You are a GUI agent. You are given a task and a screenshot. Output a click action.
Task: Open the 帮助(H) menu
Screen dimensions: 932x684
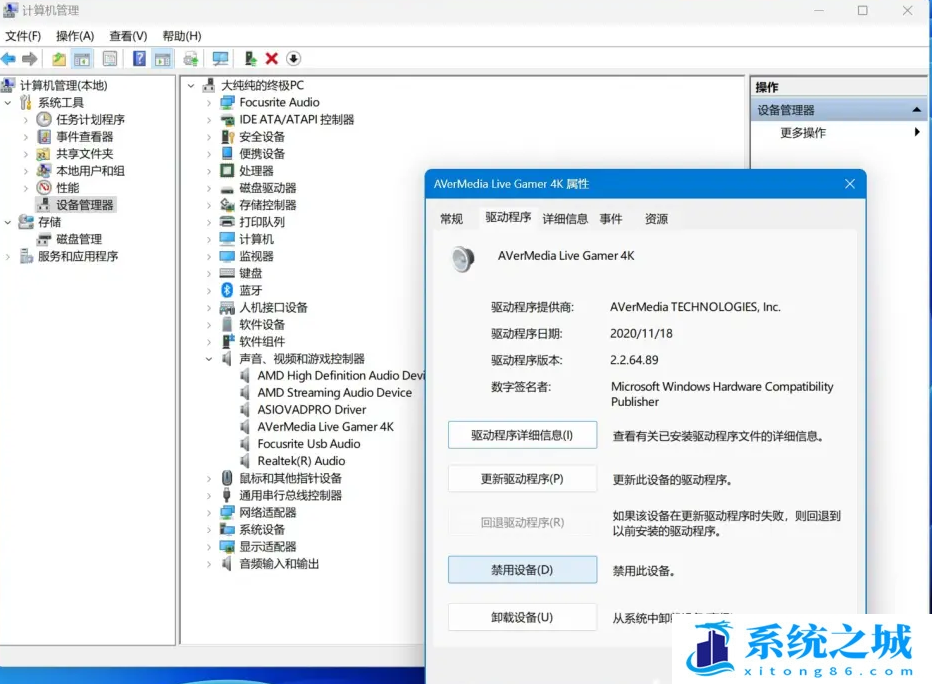tap(182, 36)
